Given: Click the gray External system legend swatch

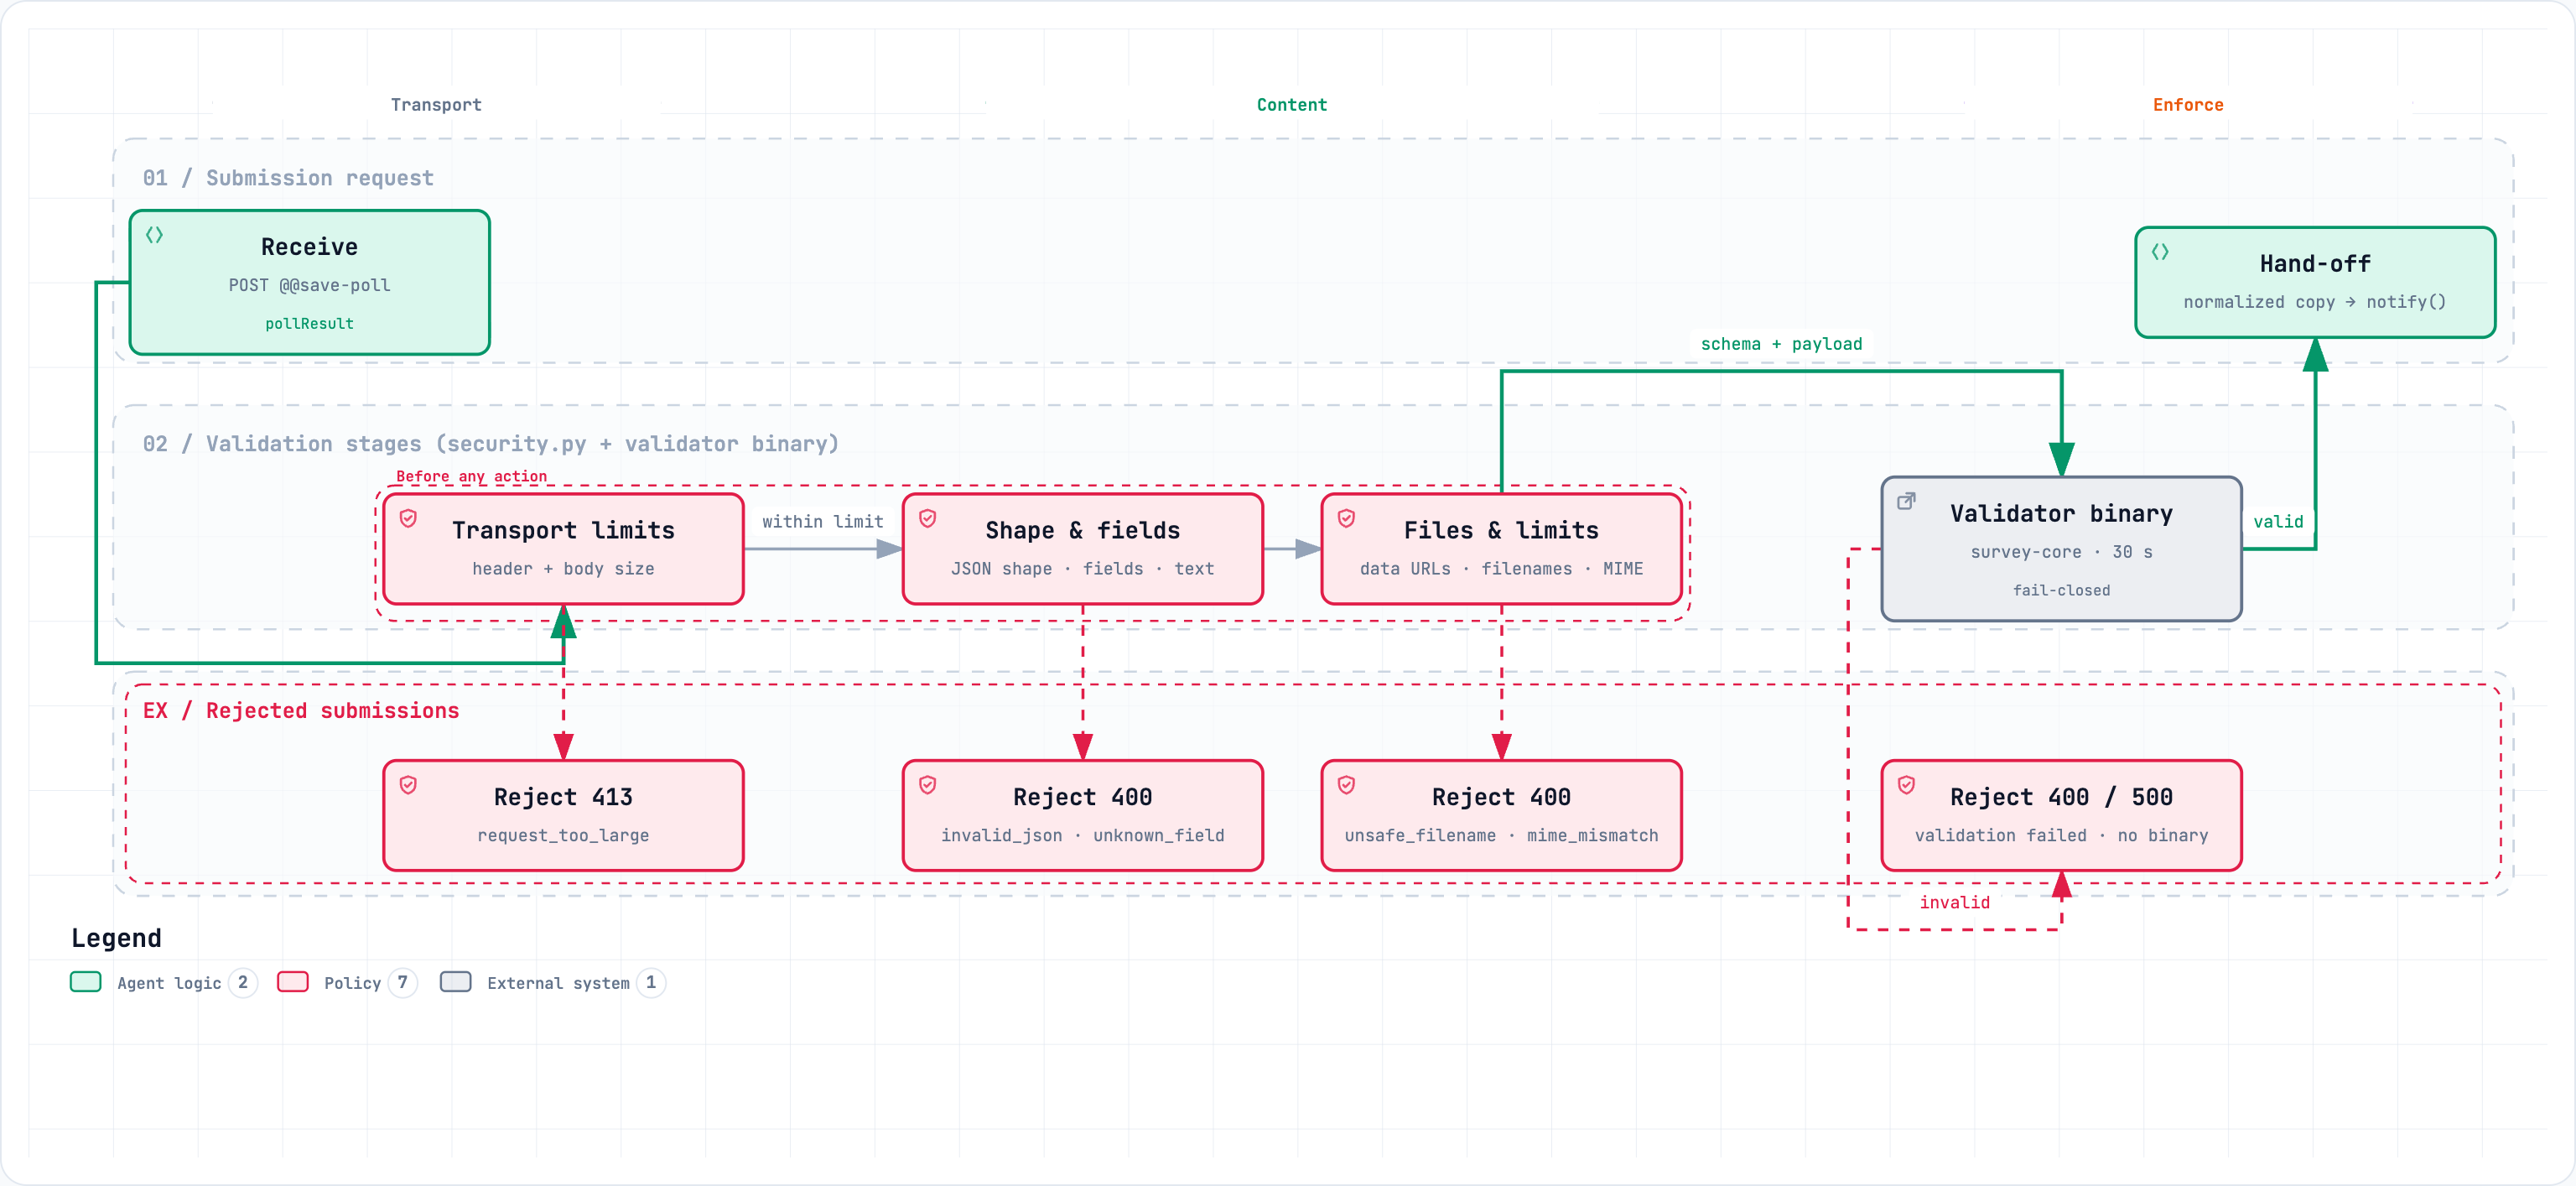Looking at the screenshot, I should 456,982.
